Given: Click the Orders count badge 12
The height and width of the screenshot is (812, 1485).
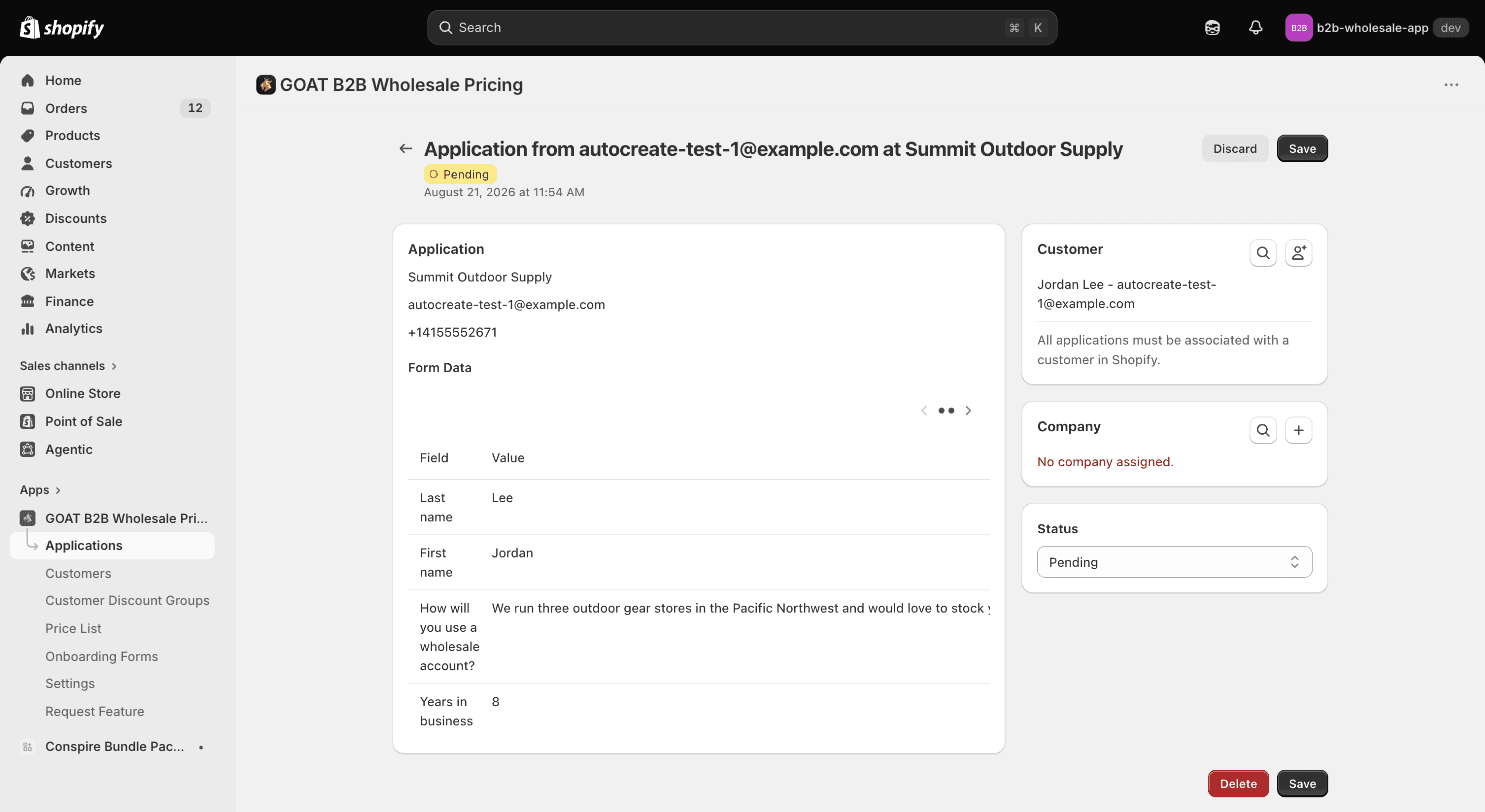Looking at the screenshot, I should coord(195,108).
